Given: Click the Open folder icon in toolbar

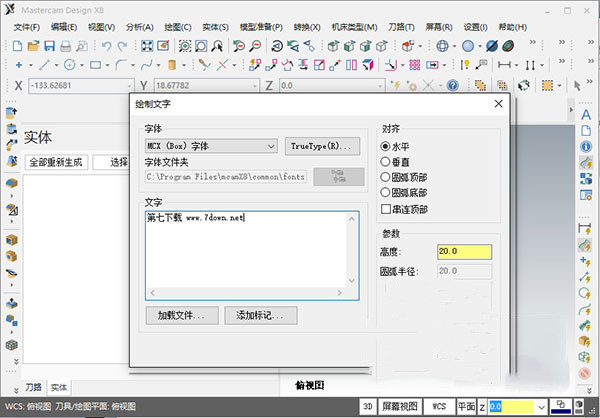Looking at the screenshot, I should coord(34,46).
